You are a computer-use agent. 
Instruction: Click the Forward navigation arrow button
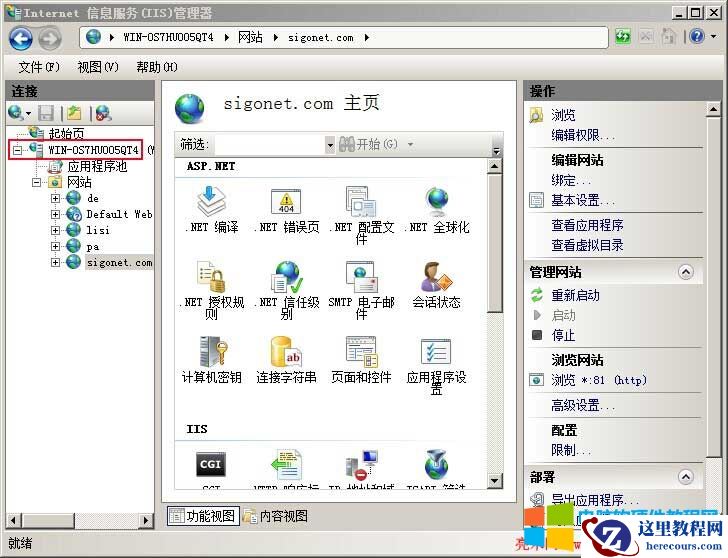[x=50, y=39]
